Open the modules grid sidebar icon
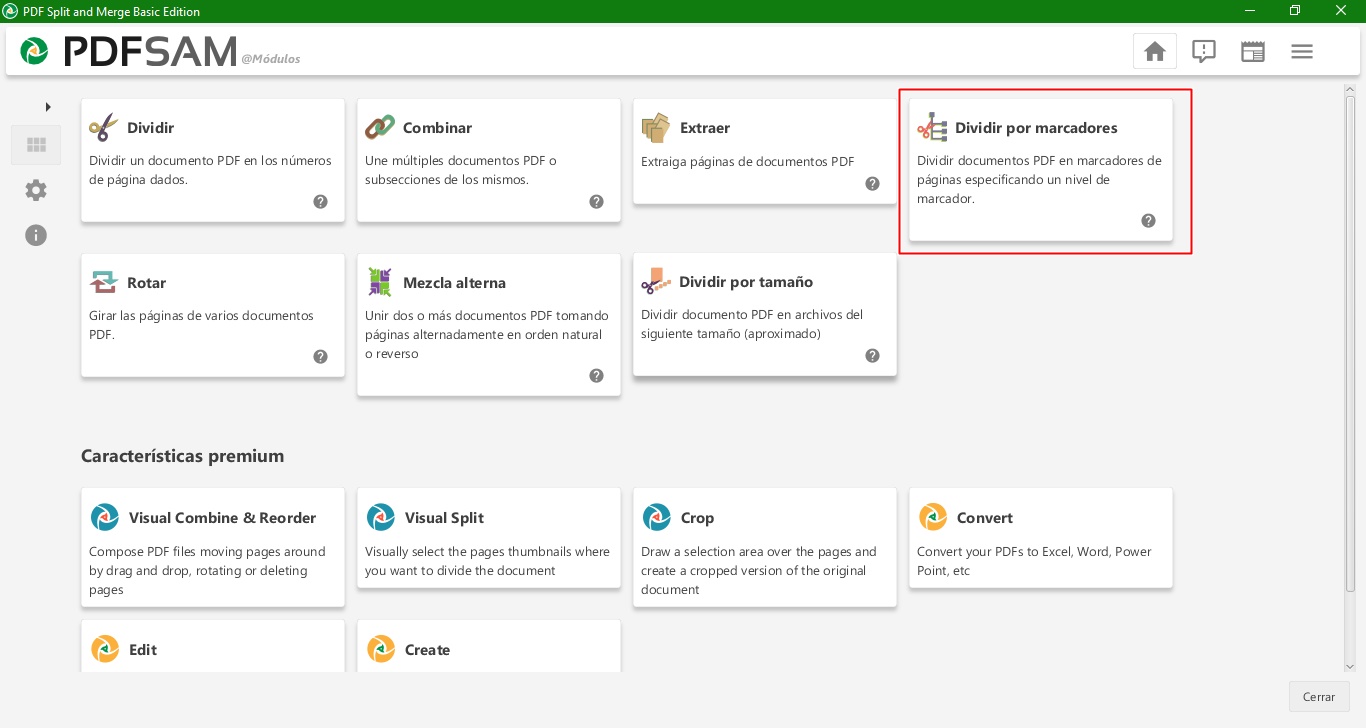The height and width of the screenshot is (728, 1366). 36,145
